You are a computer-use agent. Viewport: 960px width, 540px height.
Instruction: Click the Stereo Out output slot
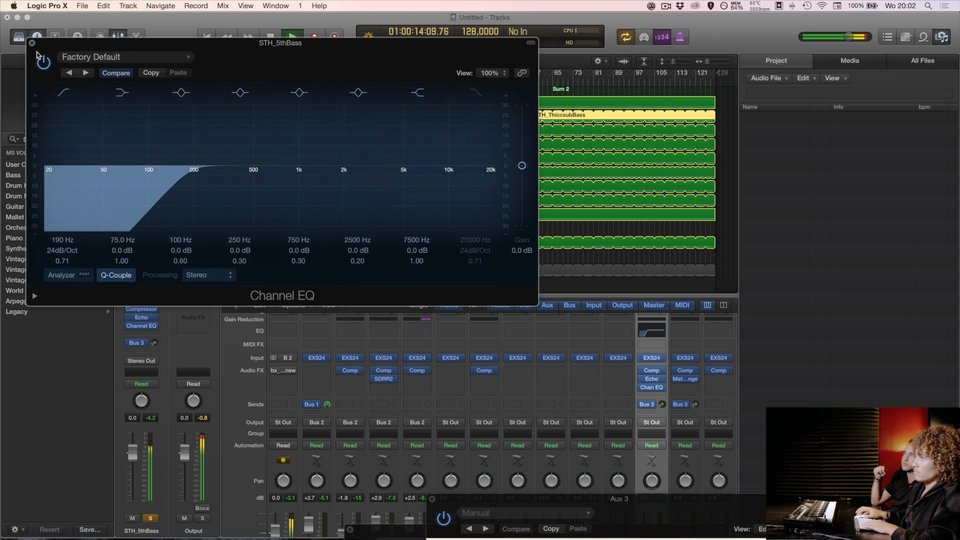[x=141, y=361]
